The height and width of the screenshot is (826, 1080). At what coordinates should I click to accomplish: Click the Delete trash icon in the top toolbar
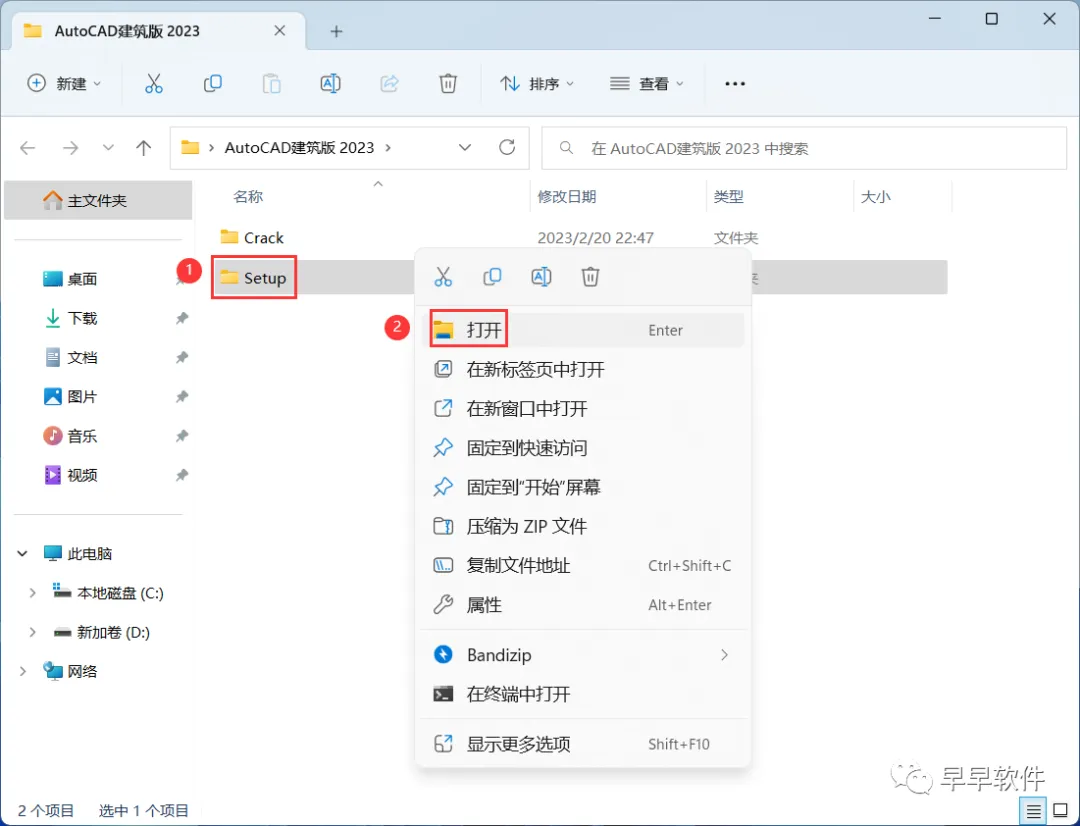coord(448,83)
